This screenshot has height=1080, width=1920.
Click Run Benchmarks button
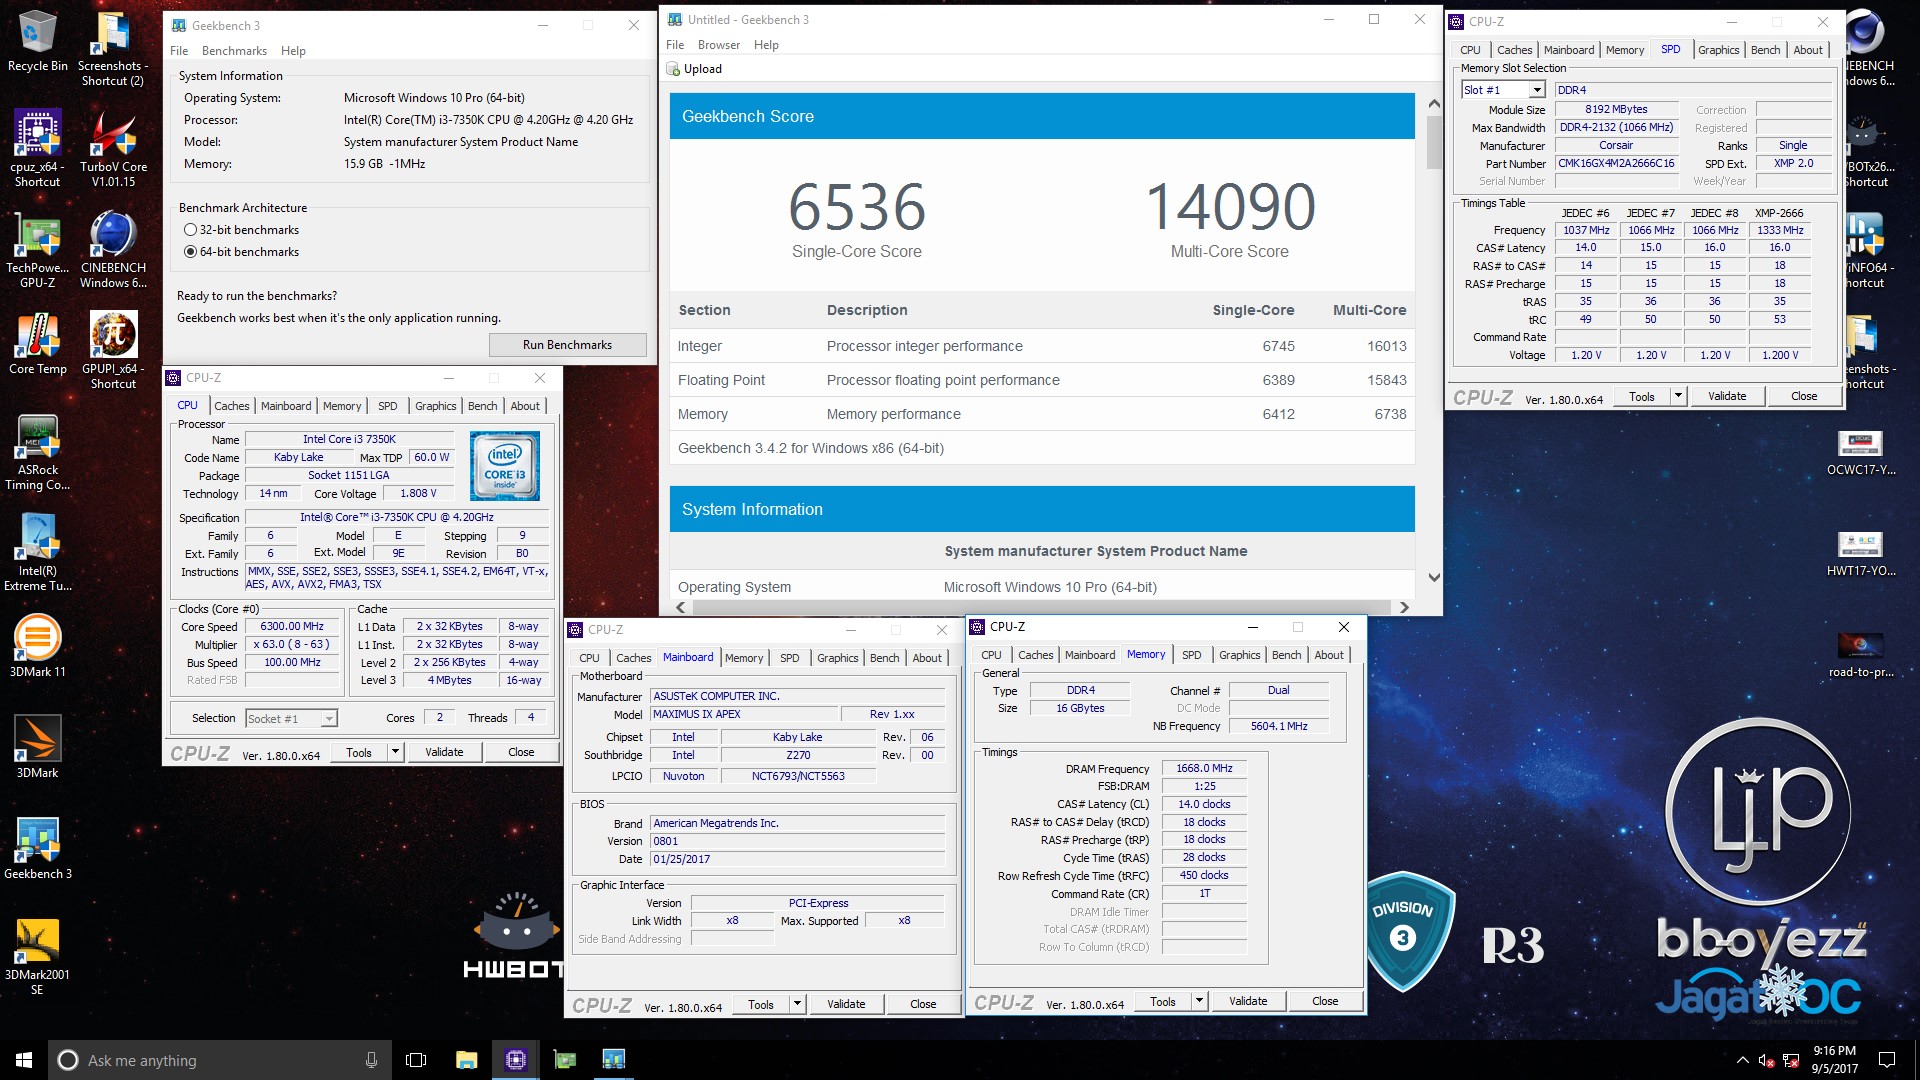[x=567, y=345]
